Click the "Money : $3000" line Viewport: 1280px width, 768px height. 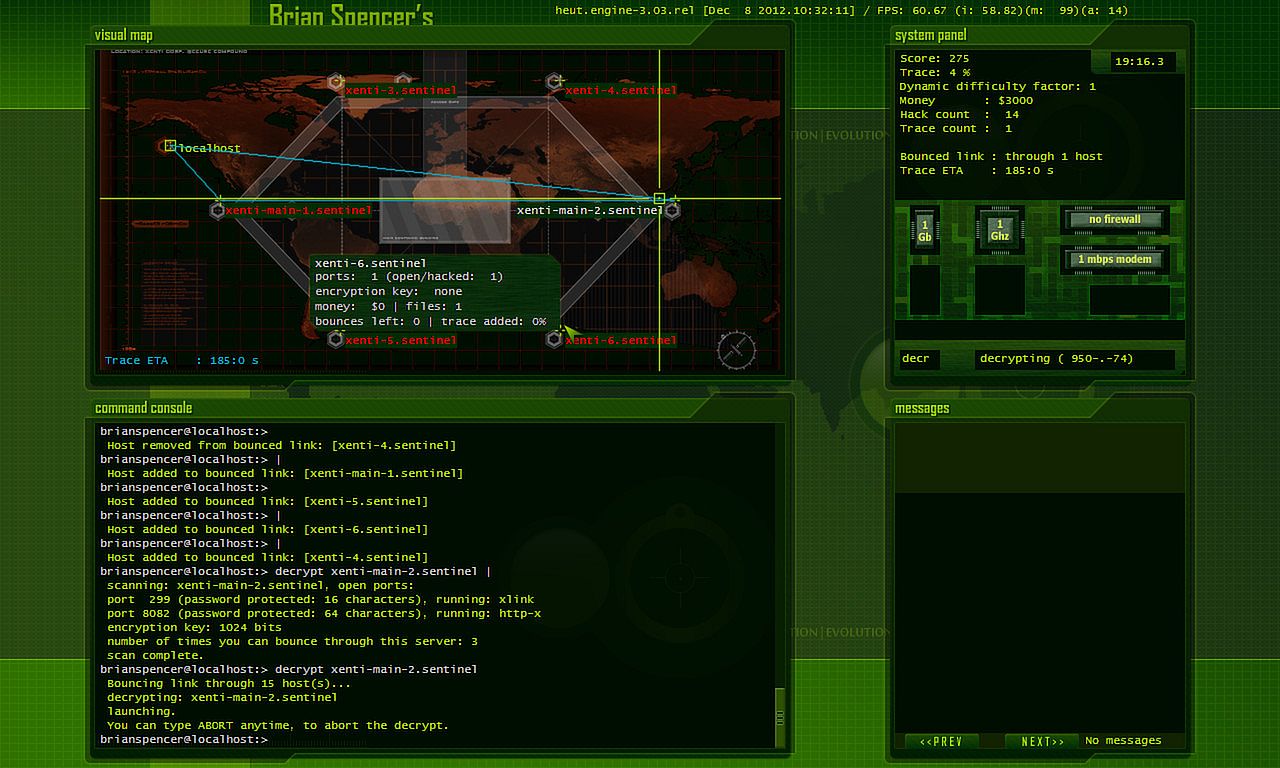coord(966,101)
